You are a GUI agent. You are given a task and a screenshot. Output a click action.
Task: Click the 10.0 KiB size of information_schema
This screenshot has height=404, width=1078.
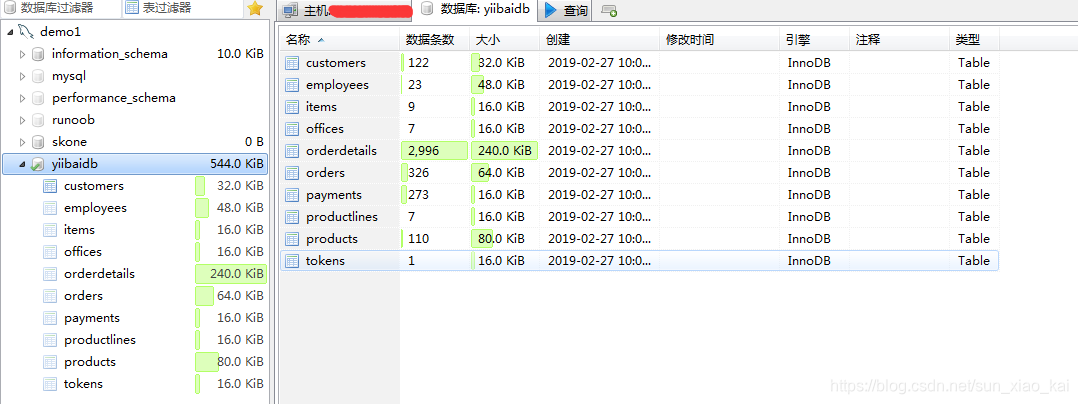point(241,54)
